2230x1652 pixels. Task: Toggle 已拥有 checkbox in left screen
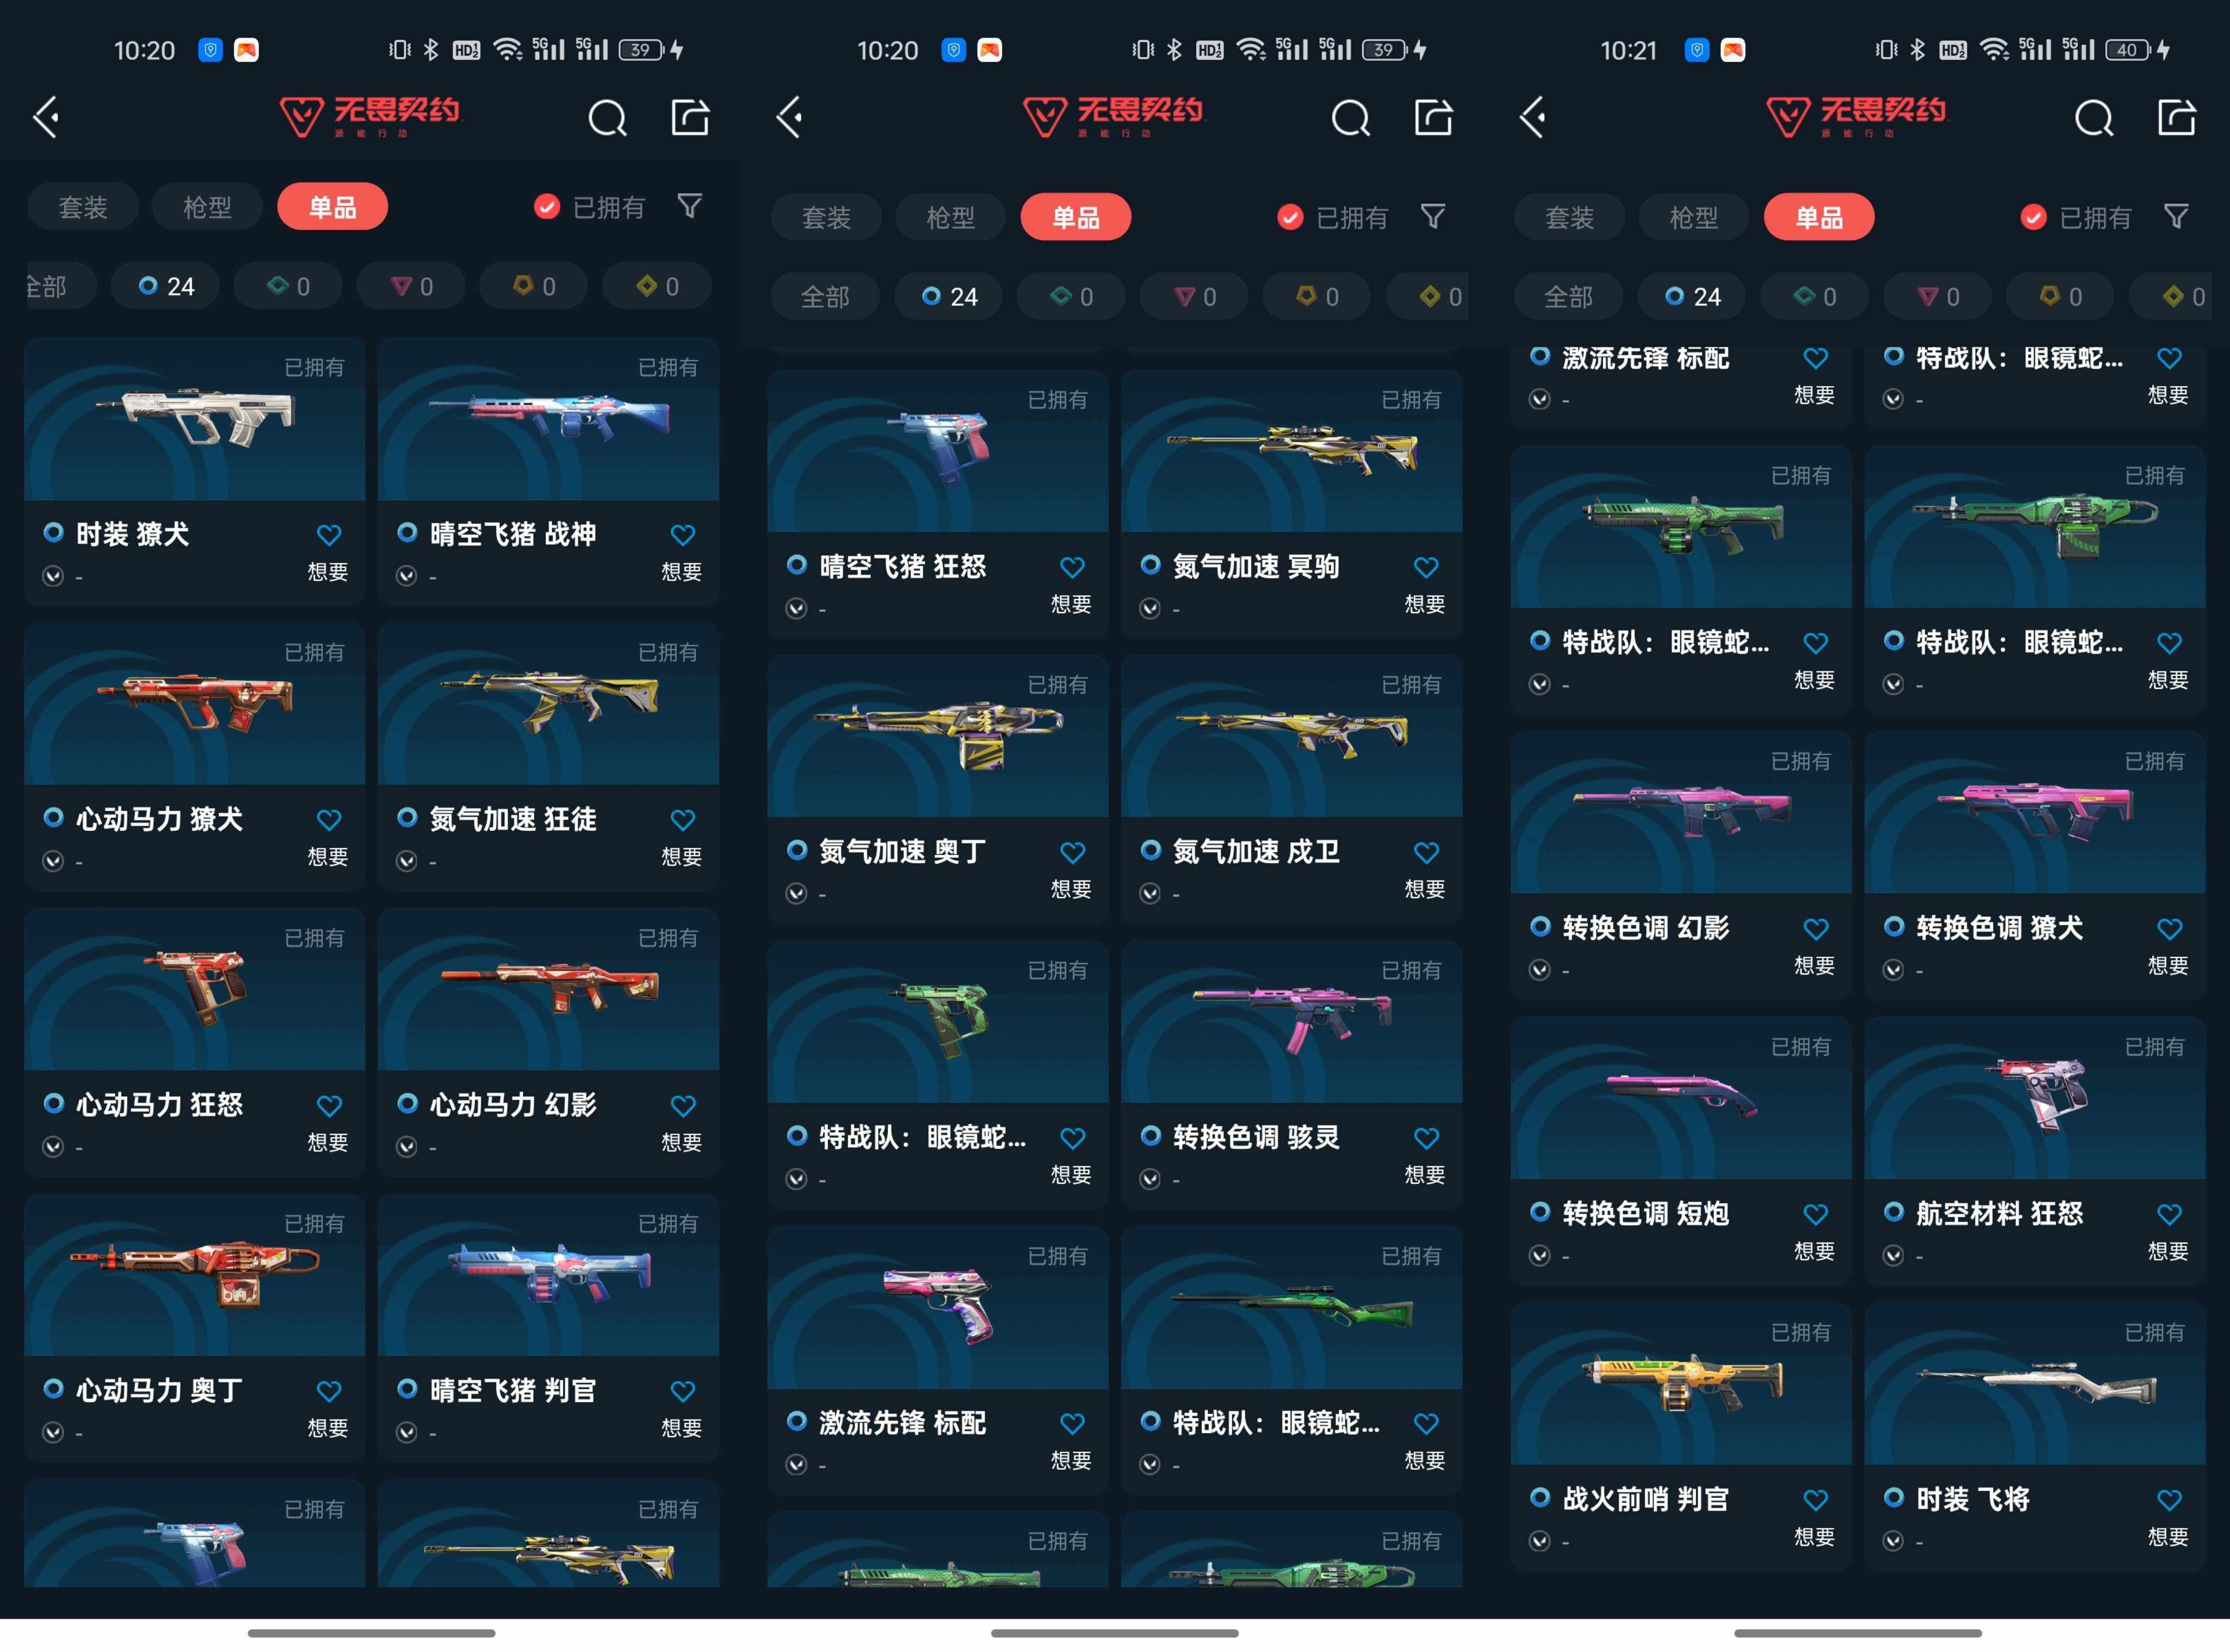point(547,207)
